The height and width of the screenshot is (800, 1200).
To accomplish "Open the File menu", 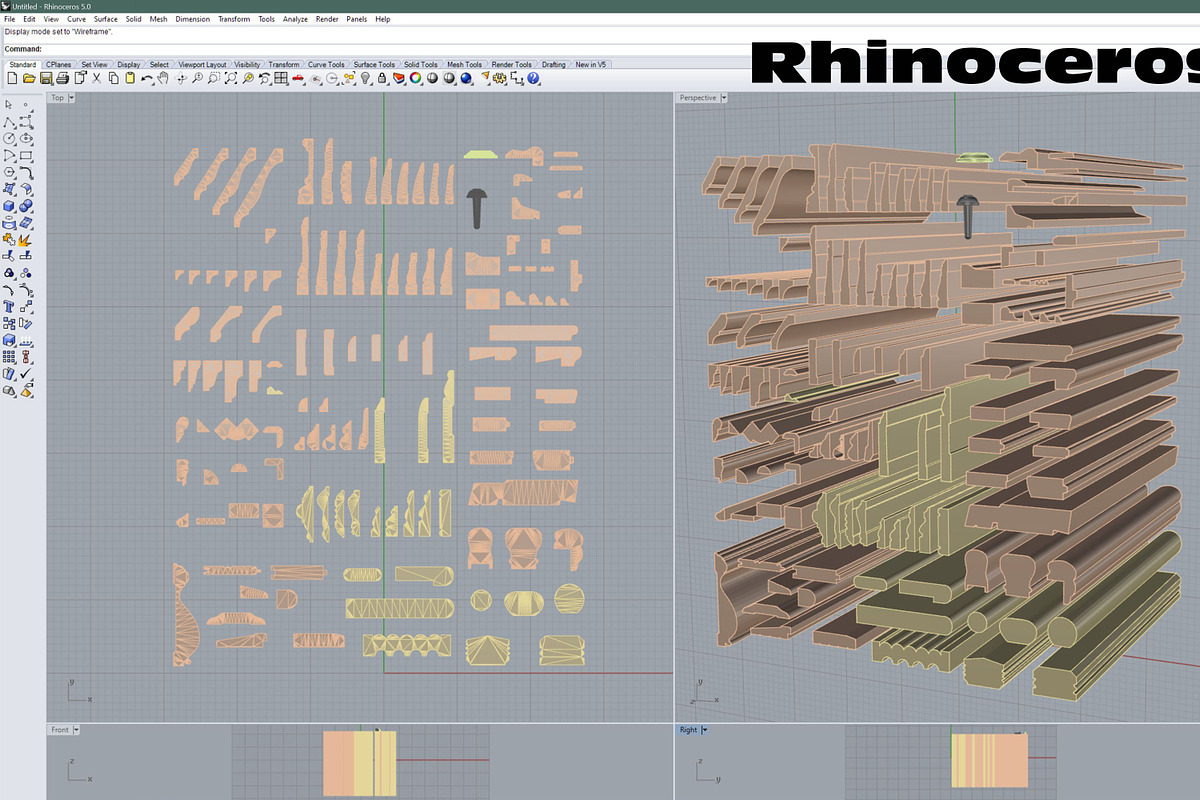I will (x=10, y=19).
